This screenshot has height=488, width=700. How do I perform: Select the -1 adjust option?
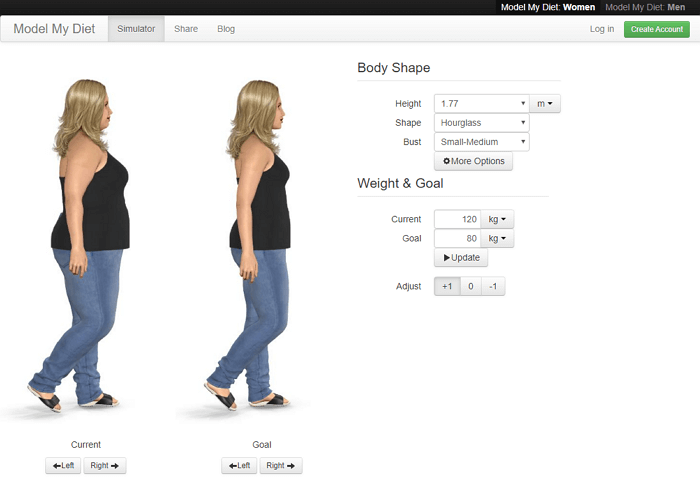click(493, 287)
